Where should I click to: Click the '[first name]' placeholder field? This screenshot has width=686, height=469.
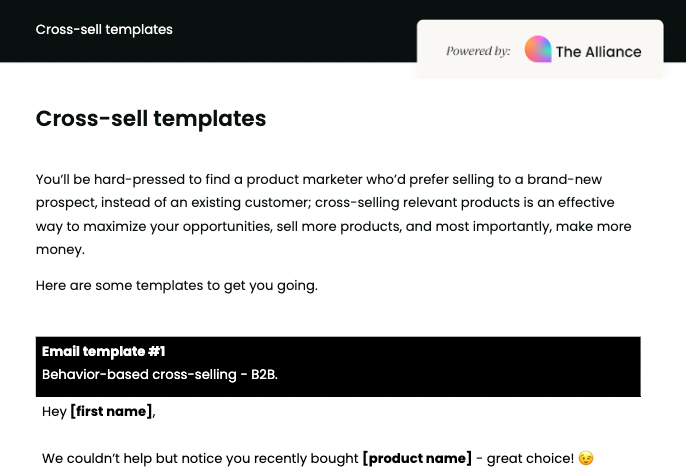[111, 411]
